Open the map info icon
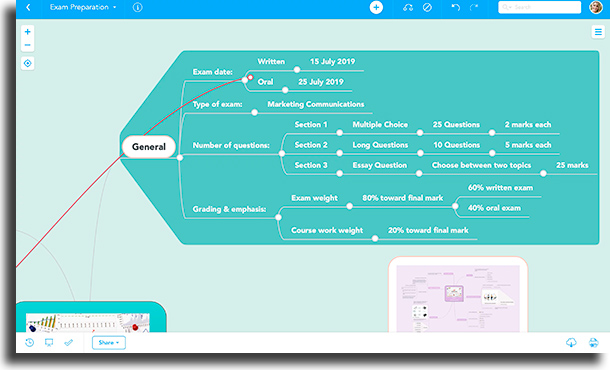610x370 pixels. [x=137, y=7]
